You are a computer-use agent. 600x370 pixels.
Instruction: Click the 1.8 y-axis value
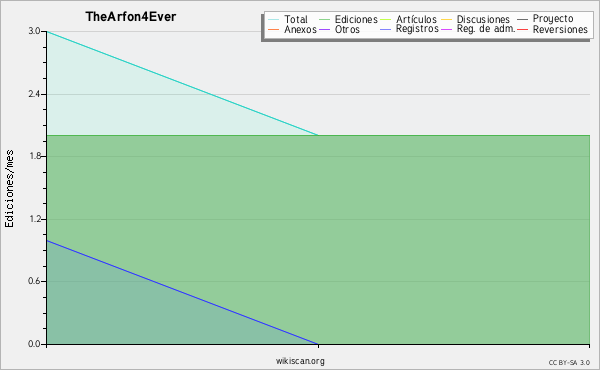point(34,156)
